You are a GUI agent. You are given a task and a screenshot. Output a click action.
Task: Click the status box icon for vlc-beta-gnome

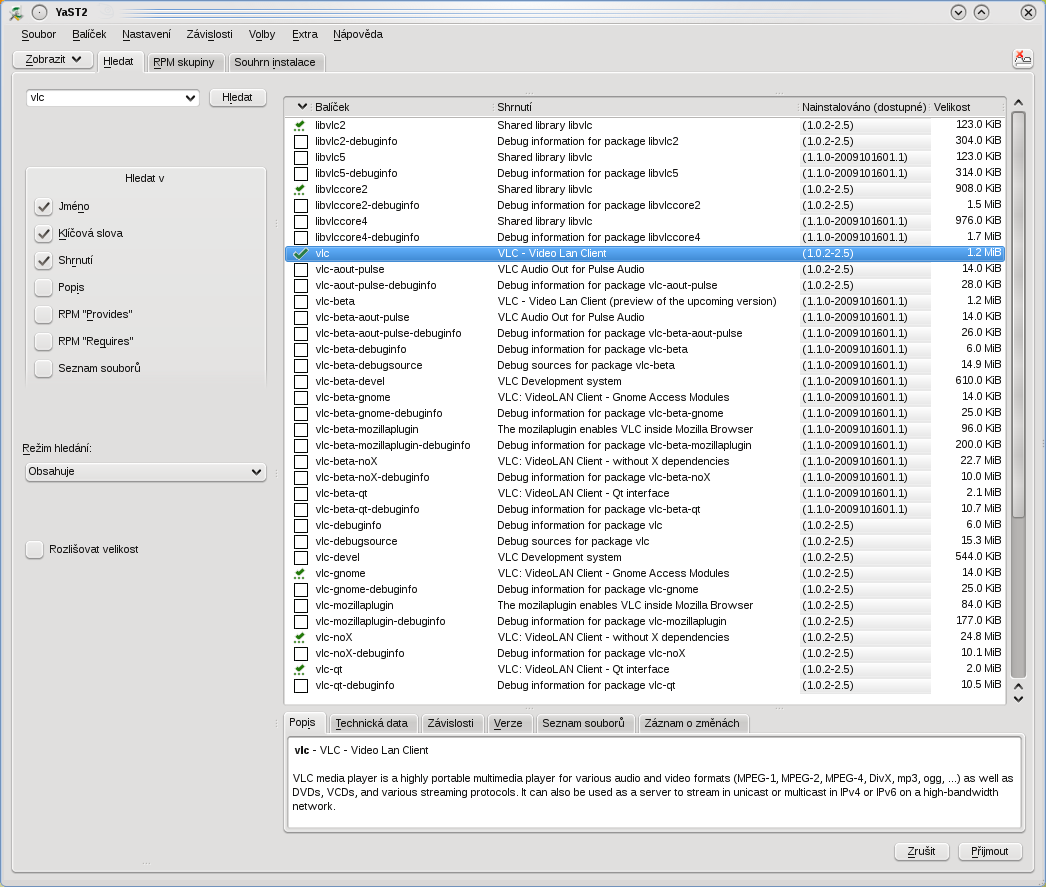pyautogui.click(x=301, y=397)
